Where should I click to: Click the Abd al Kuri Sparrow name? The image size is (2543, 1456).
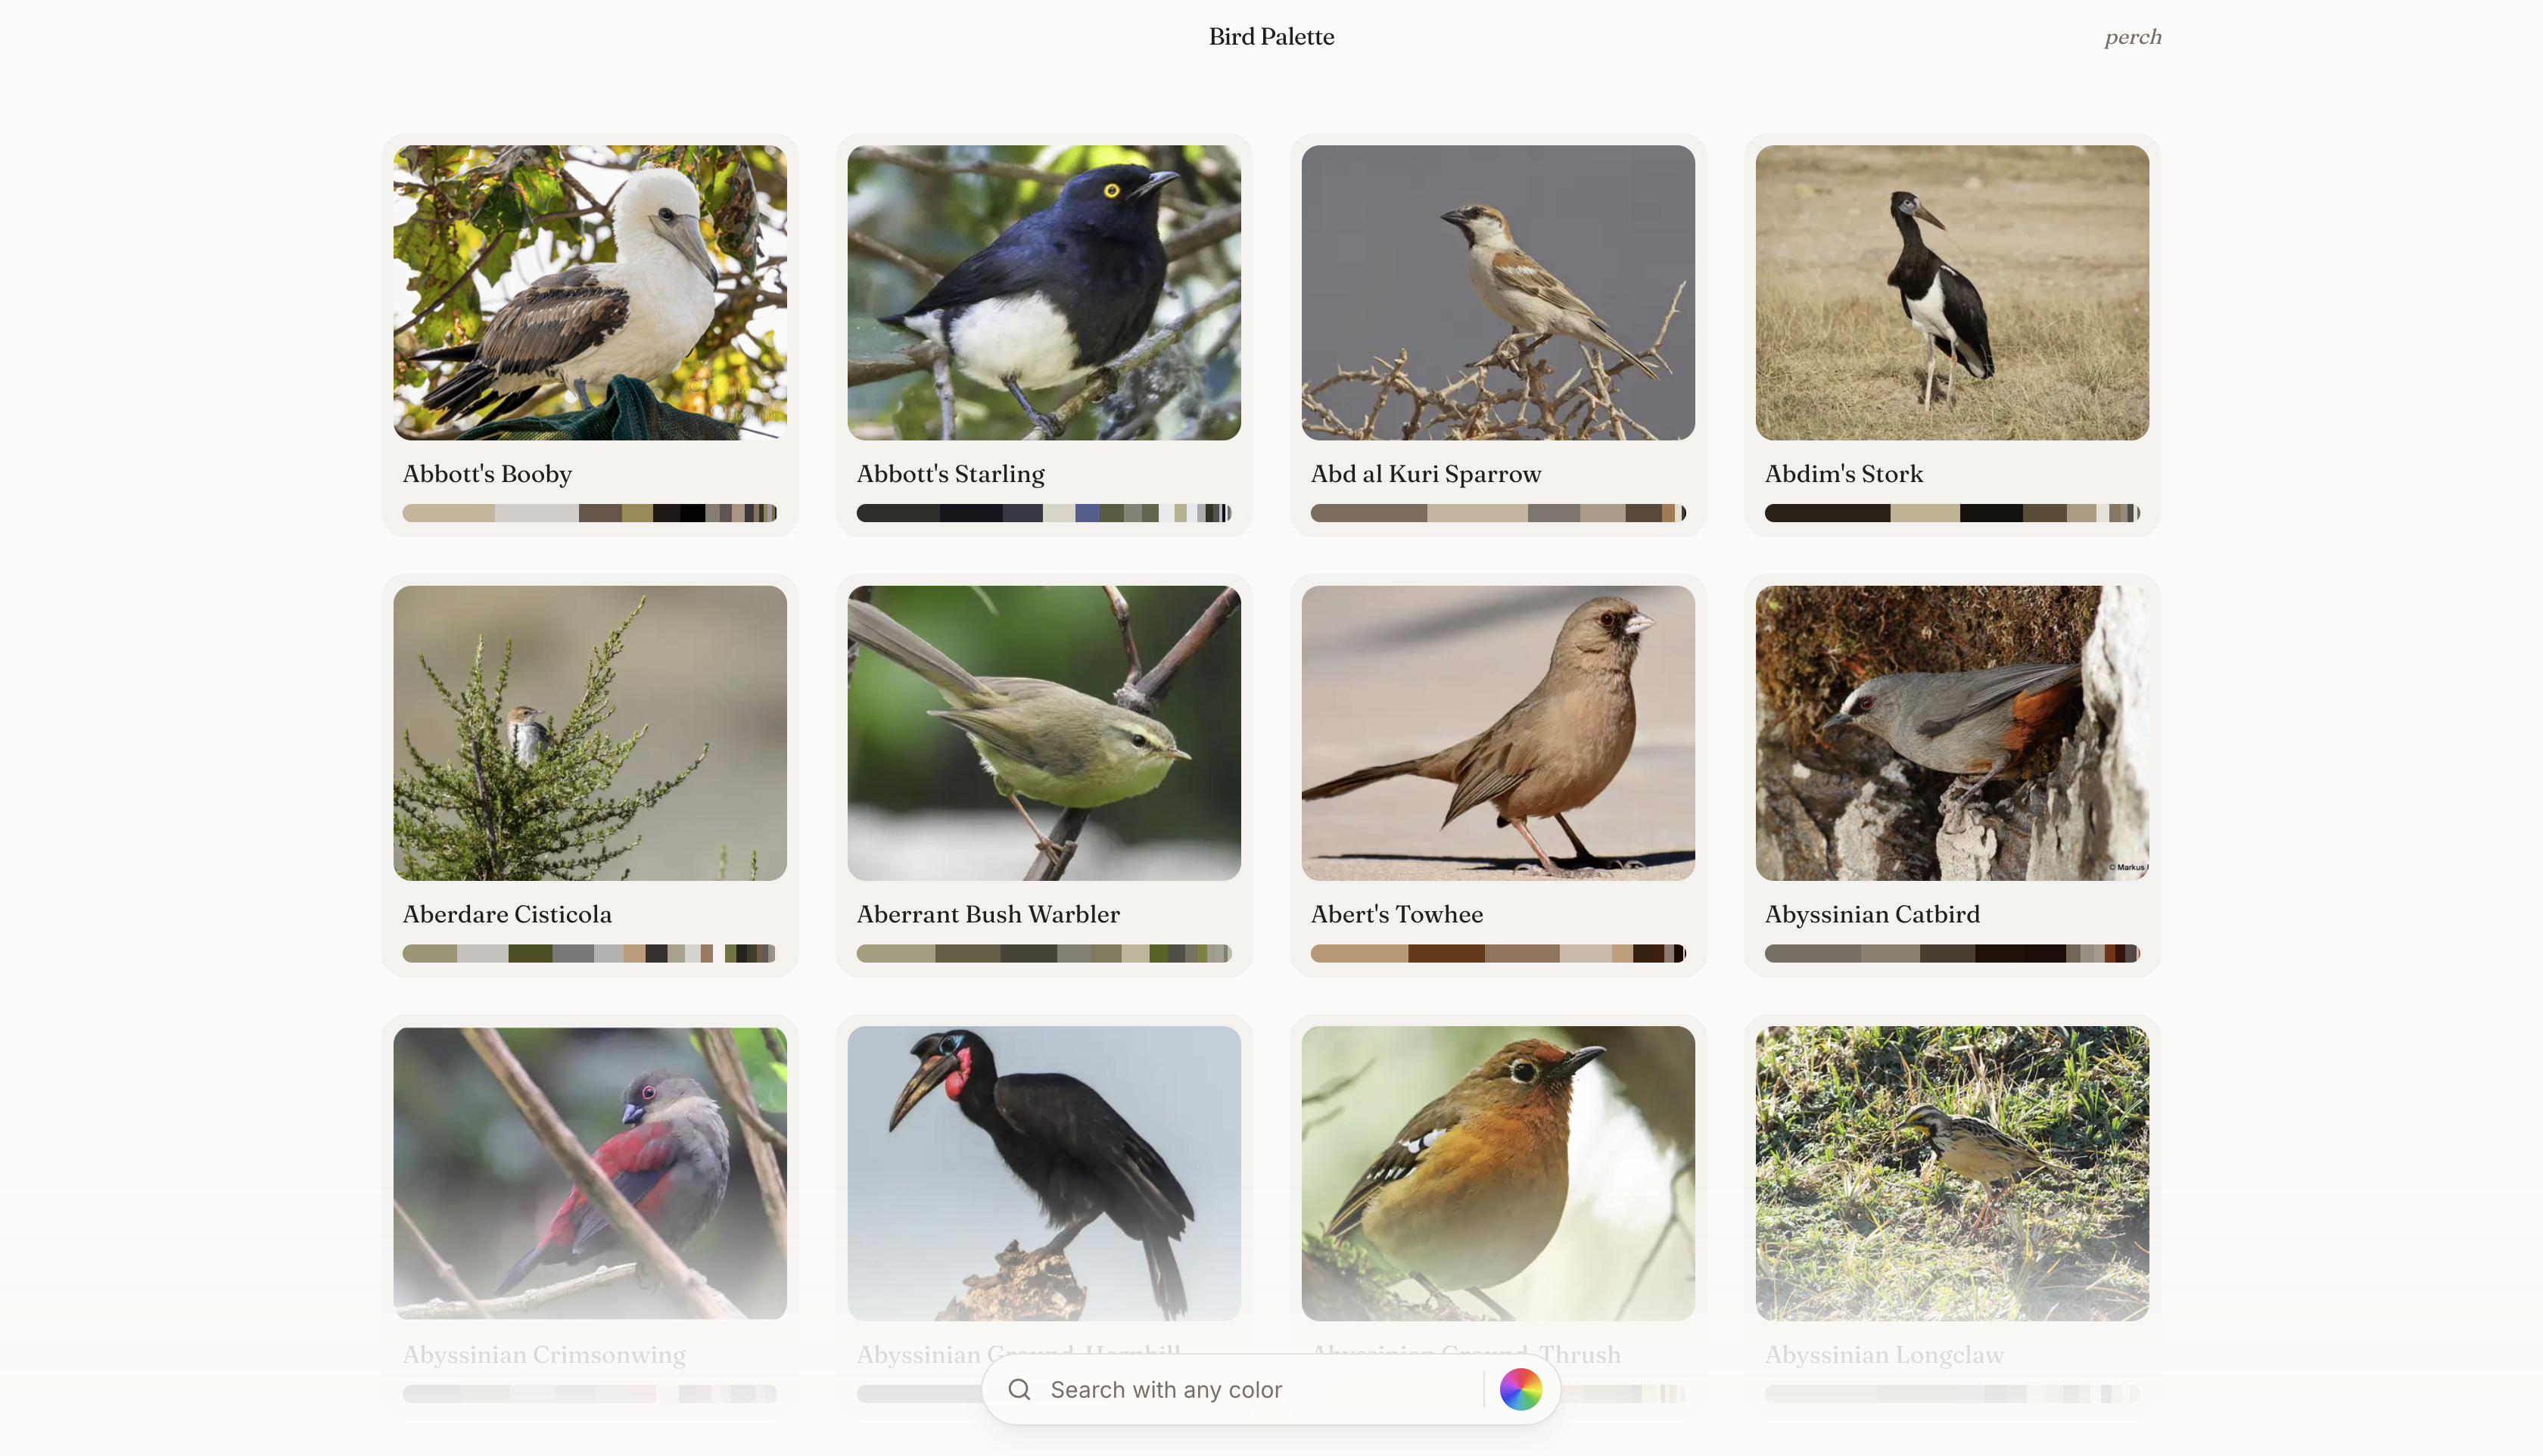(x=1426, y=474)
